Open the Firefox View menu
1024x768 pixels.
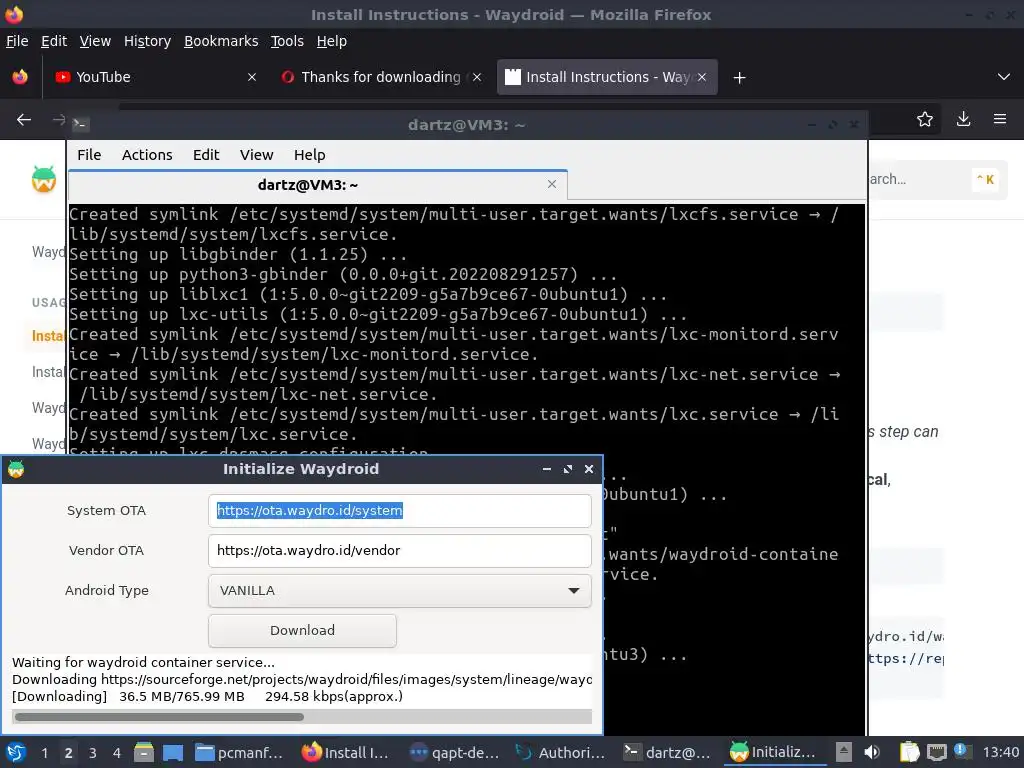95,41
